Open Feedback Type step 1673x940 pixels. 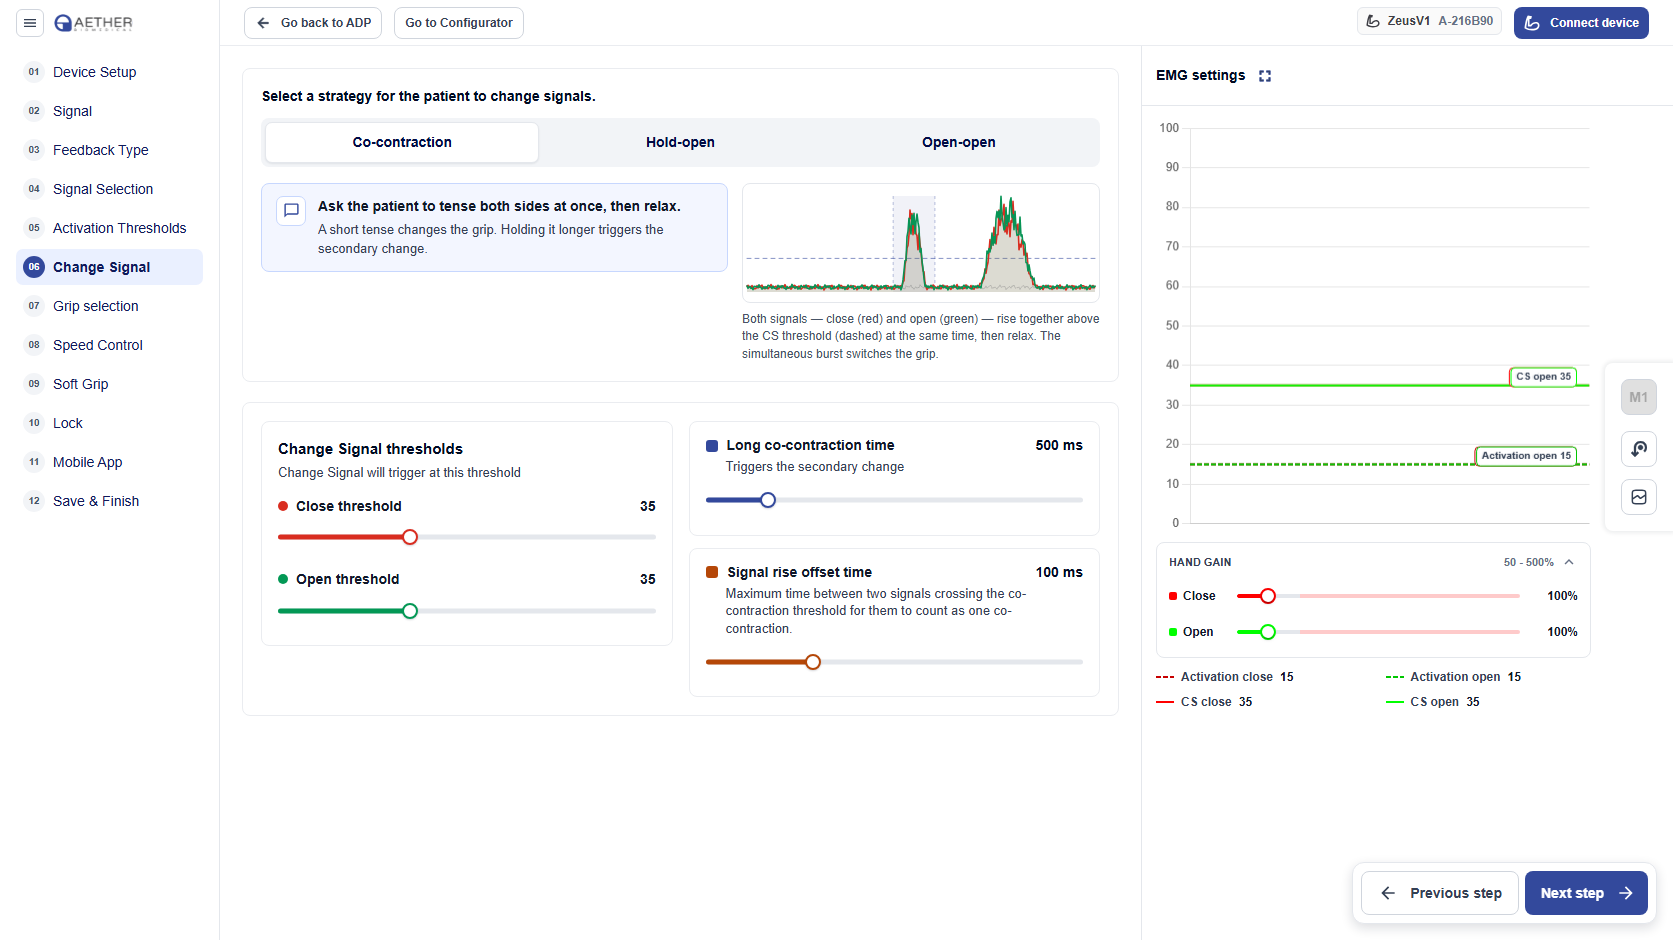click(x=110, y=150)
